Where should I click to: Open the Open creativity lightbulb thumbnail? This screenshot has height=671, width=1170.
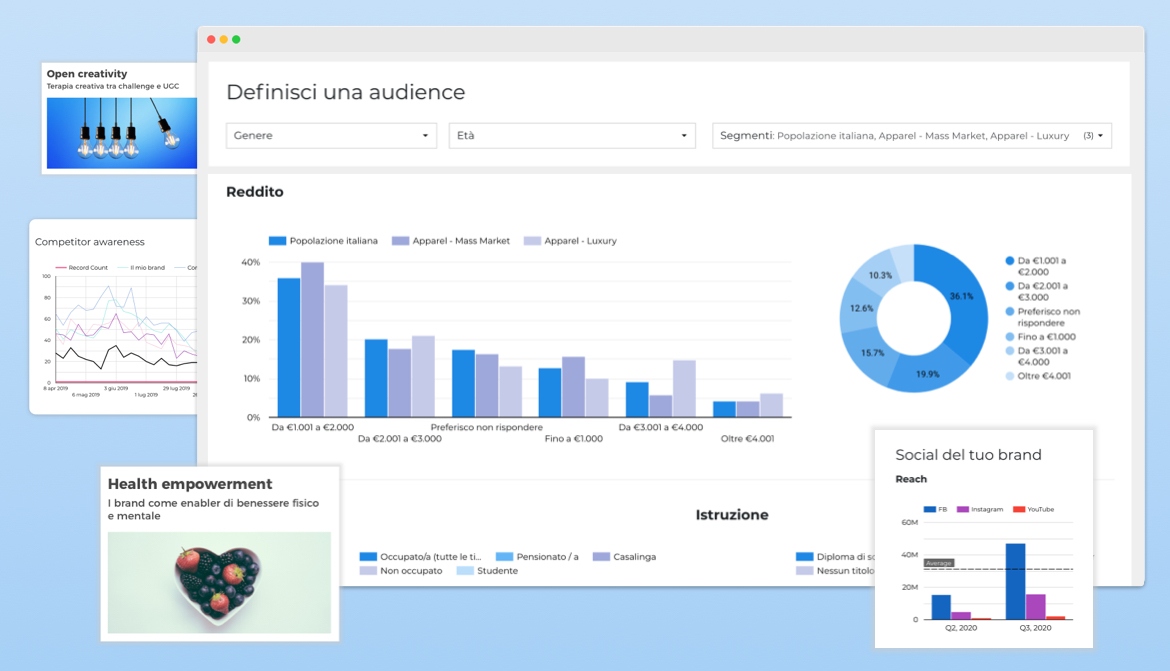click(121, 132)
